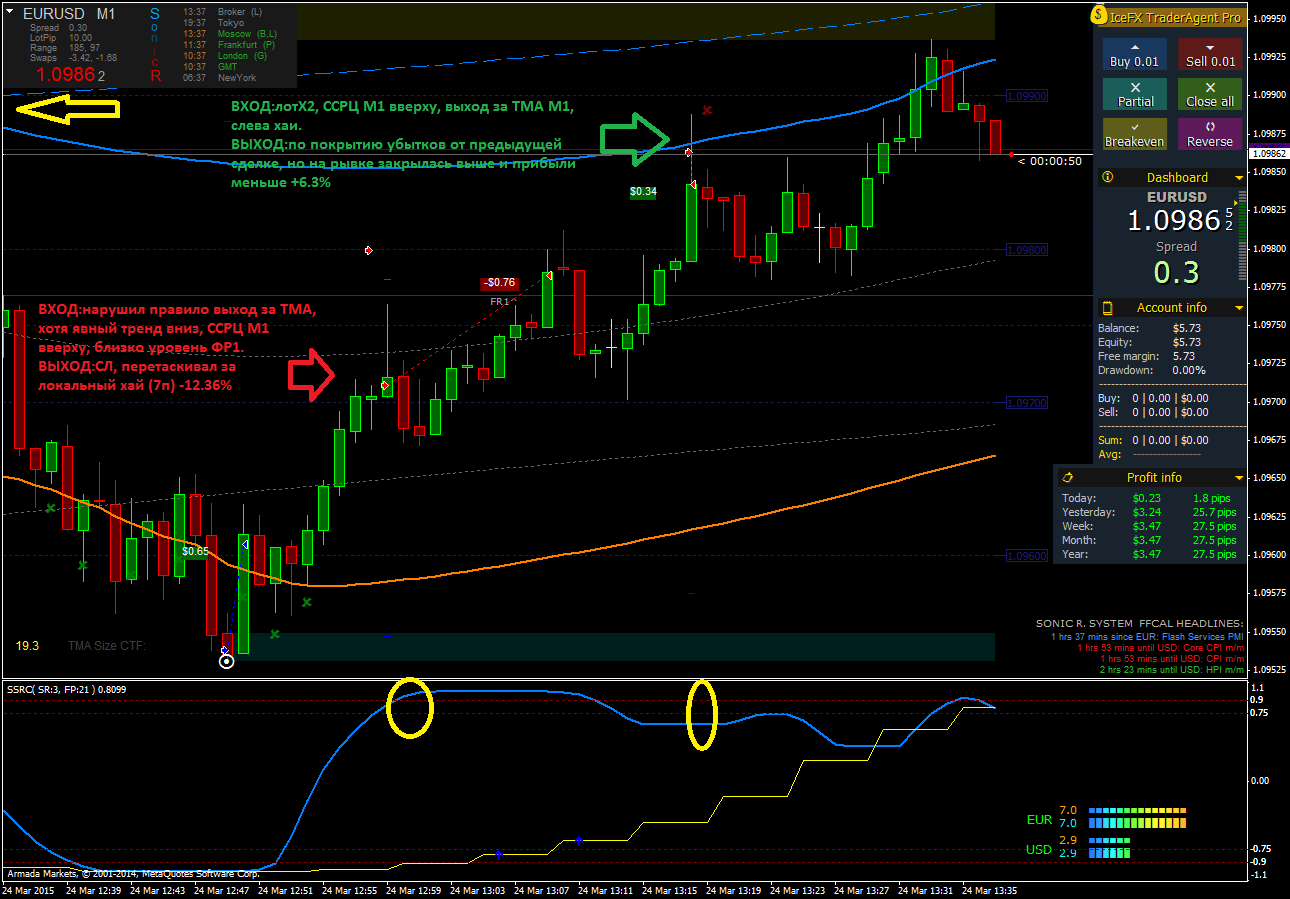Select the $0.34 trade profit label
Image resolution: width=1290 pixels, height=899 pixels.
[x=643, y=191]
